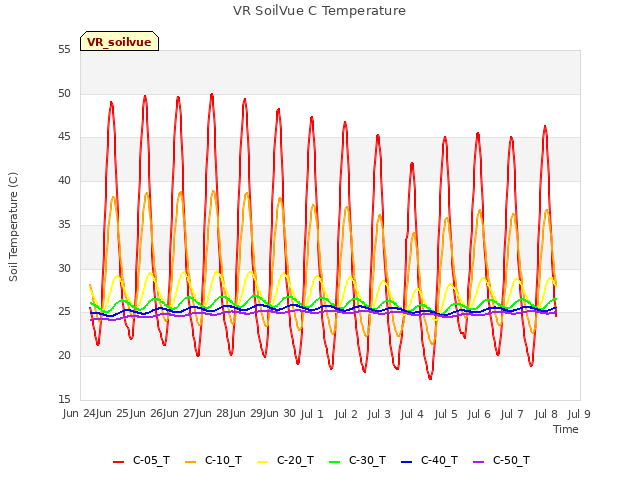The image size is (640, 480).
Task: Click the 35 y-axis tick label
Action: click(64, 224)
